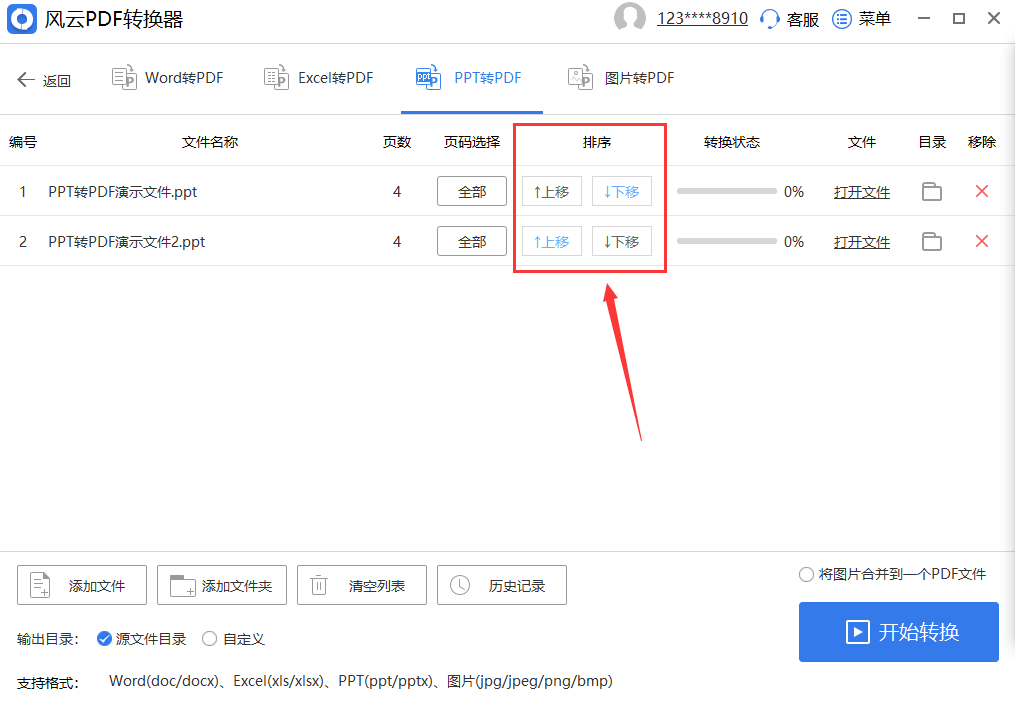Move file 1 down with 下移

(621, 192)
